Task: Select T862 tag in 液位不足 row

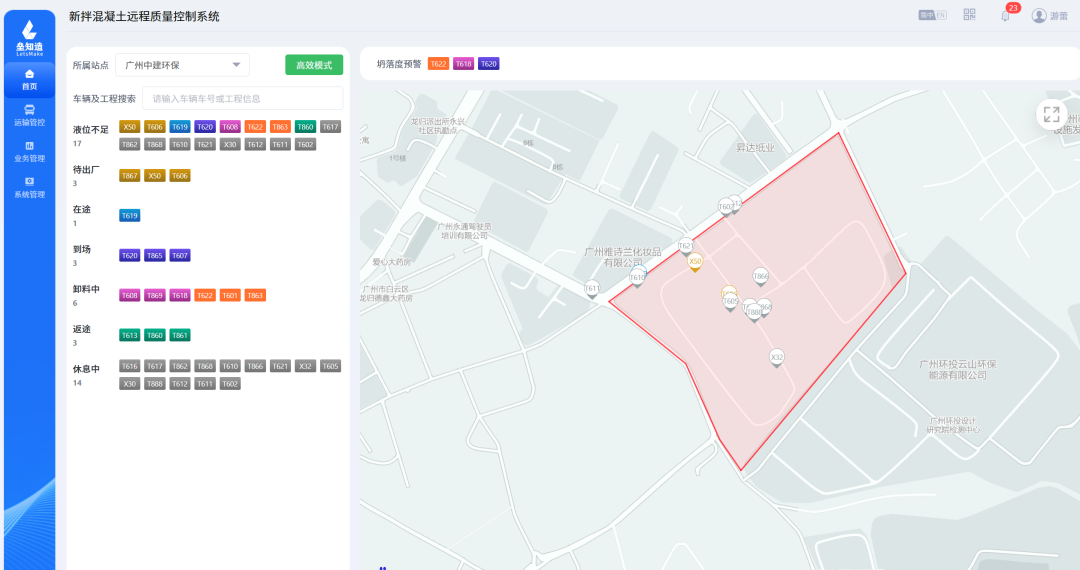Action: click(x=129, y=145)
